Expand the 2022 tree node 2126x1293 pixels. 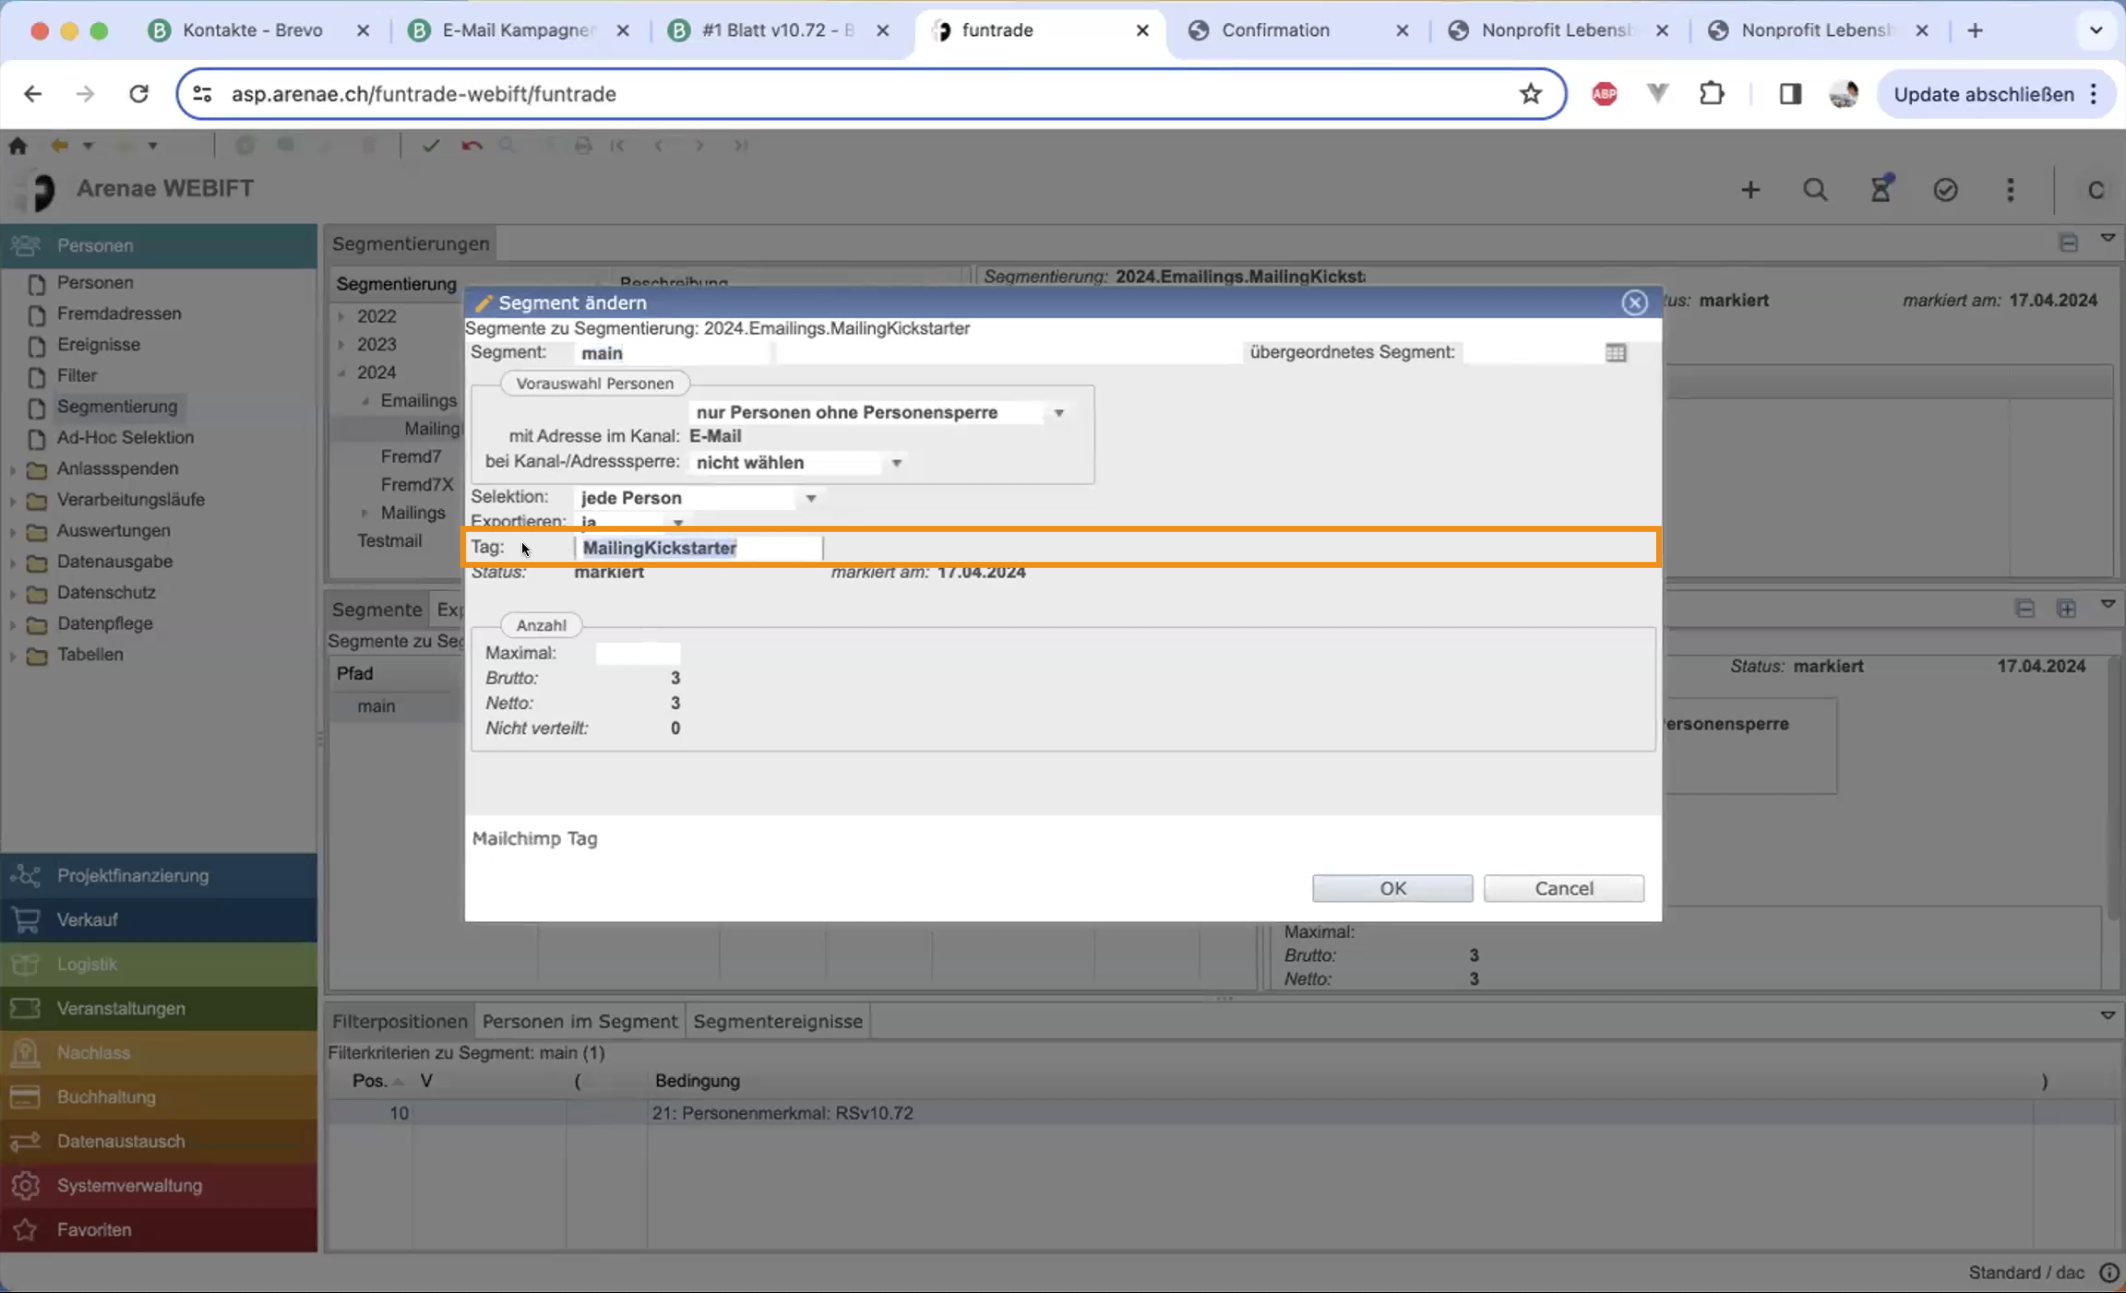(342, 317)
